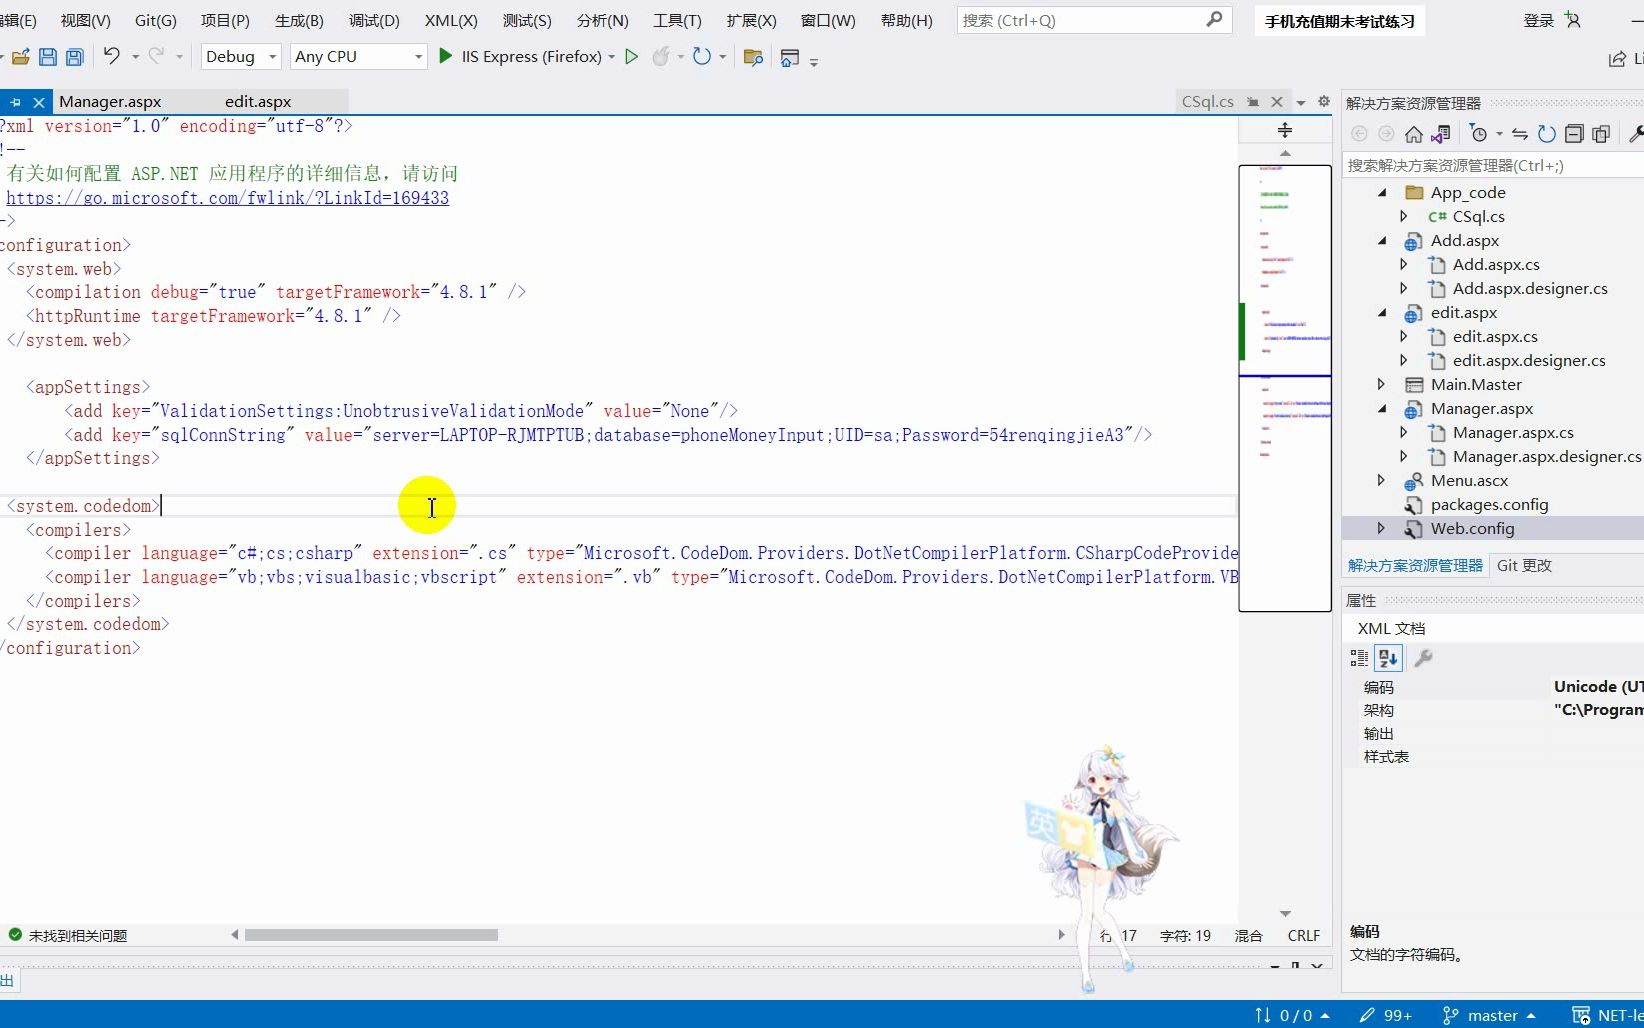Sync Solution Explorer with the active document

click(1520, 134)
